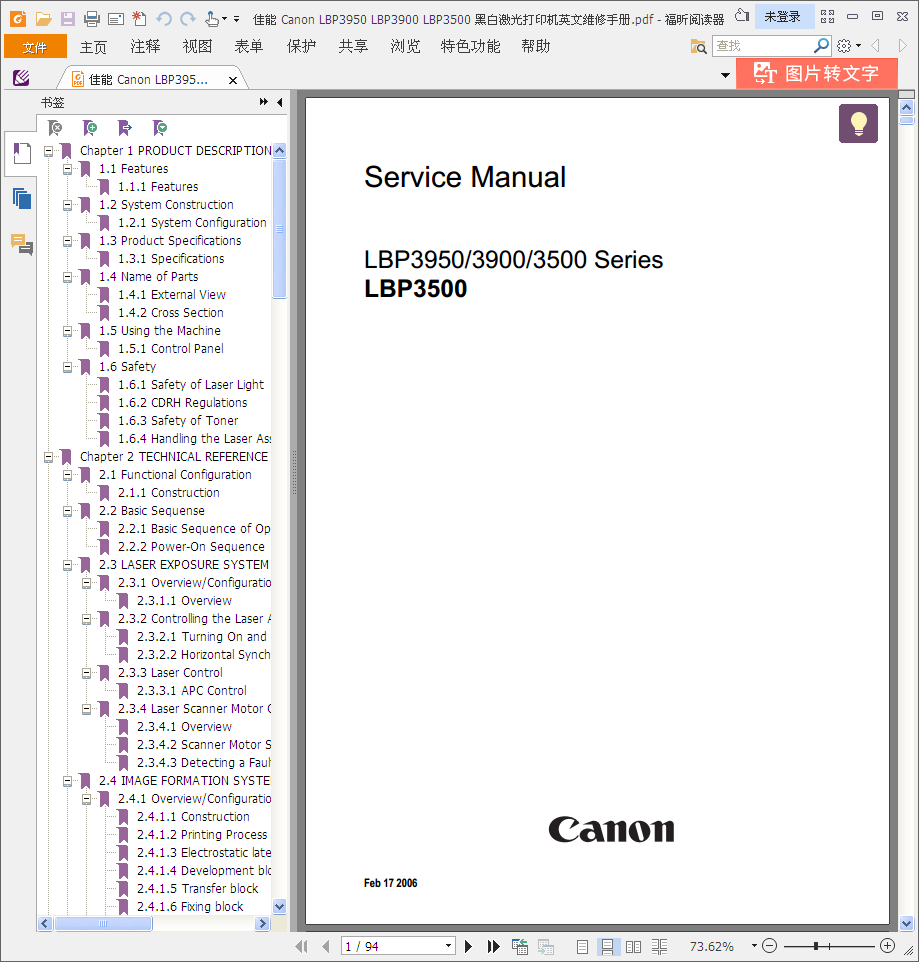Open search settings gear icon
Image resolution: width=919 pixels, height=962 pixels.
point(844,45)
